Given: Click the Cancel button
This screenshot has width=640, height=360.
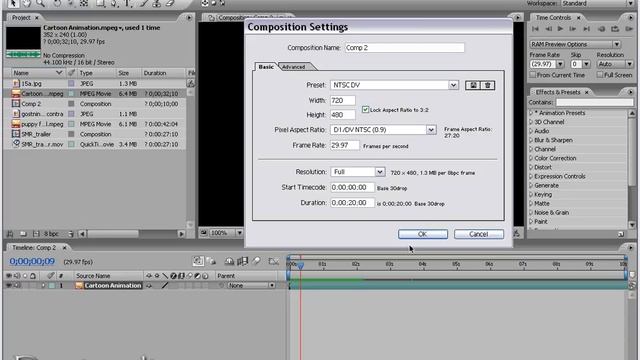Looking at the screenshot, I should coord(479,234).
